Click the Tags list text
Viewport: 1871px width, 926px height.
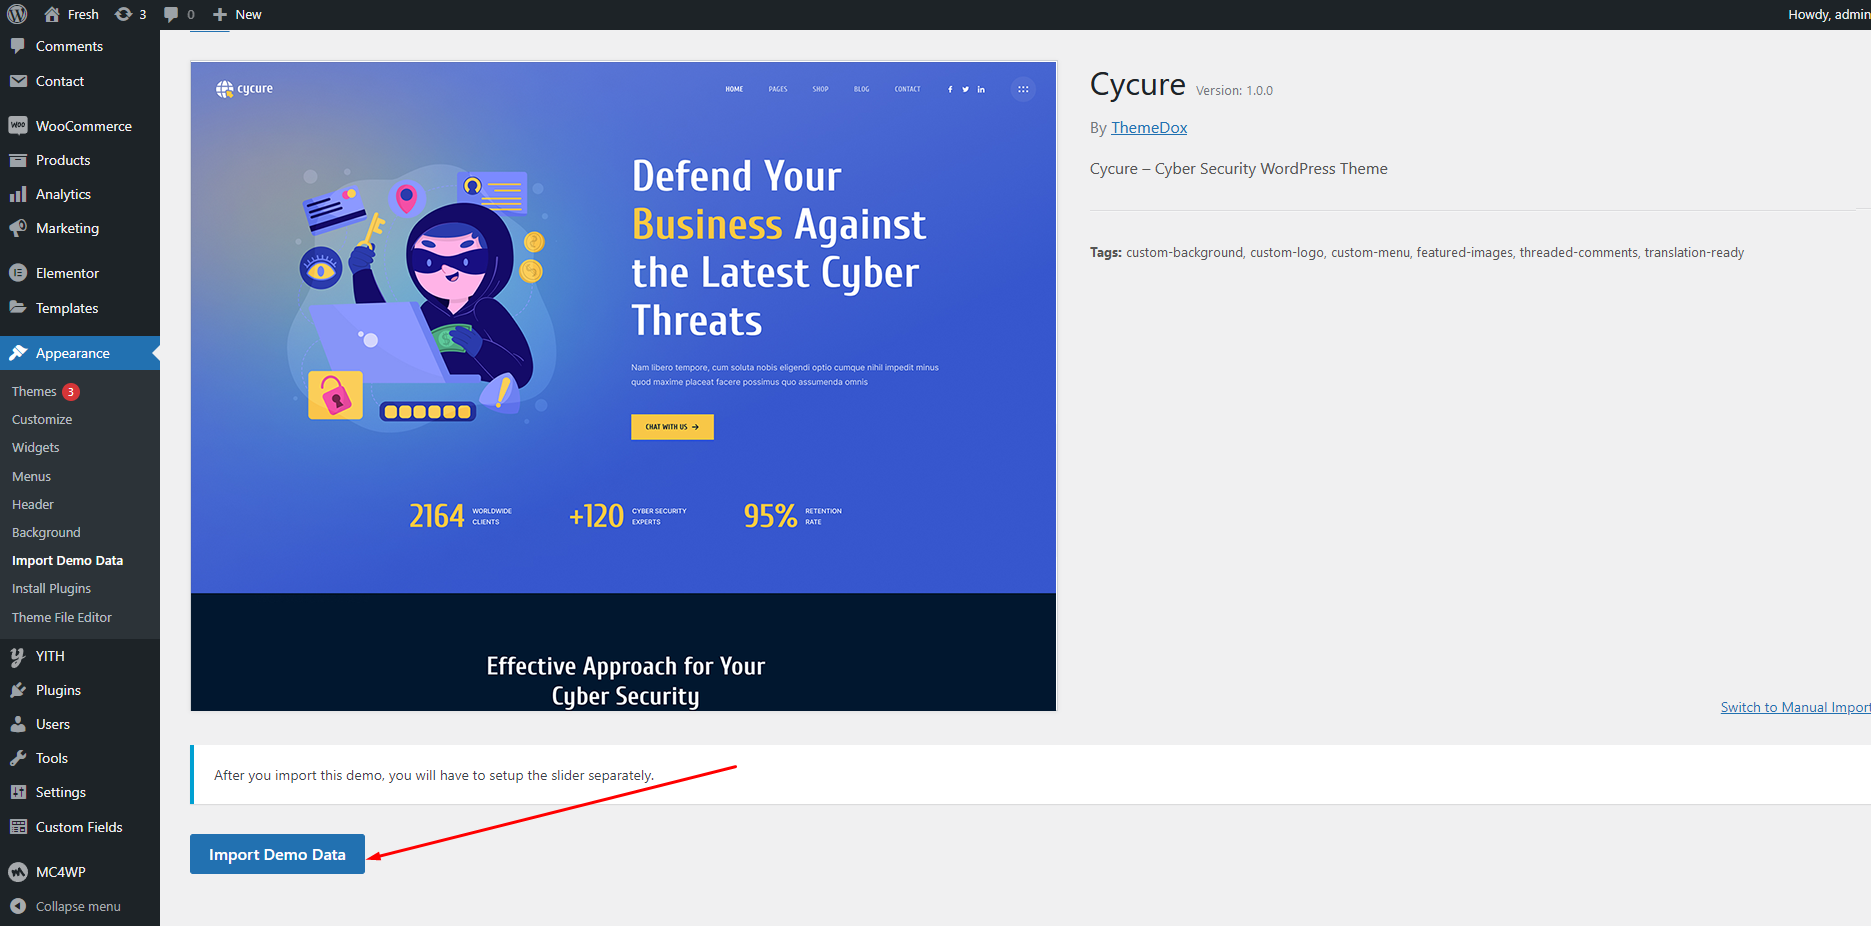1417,252
